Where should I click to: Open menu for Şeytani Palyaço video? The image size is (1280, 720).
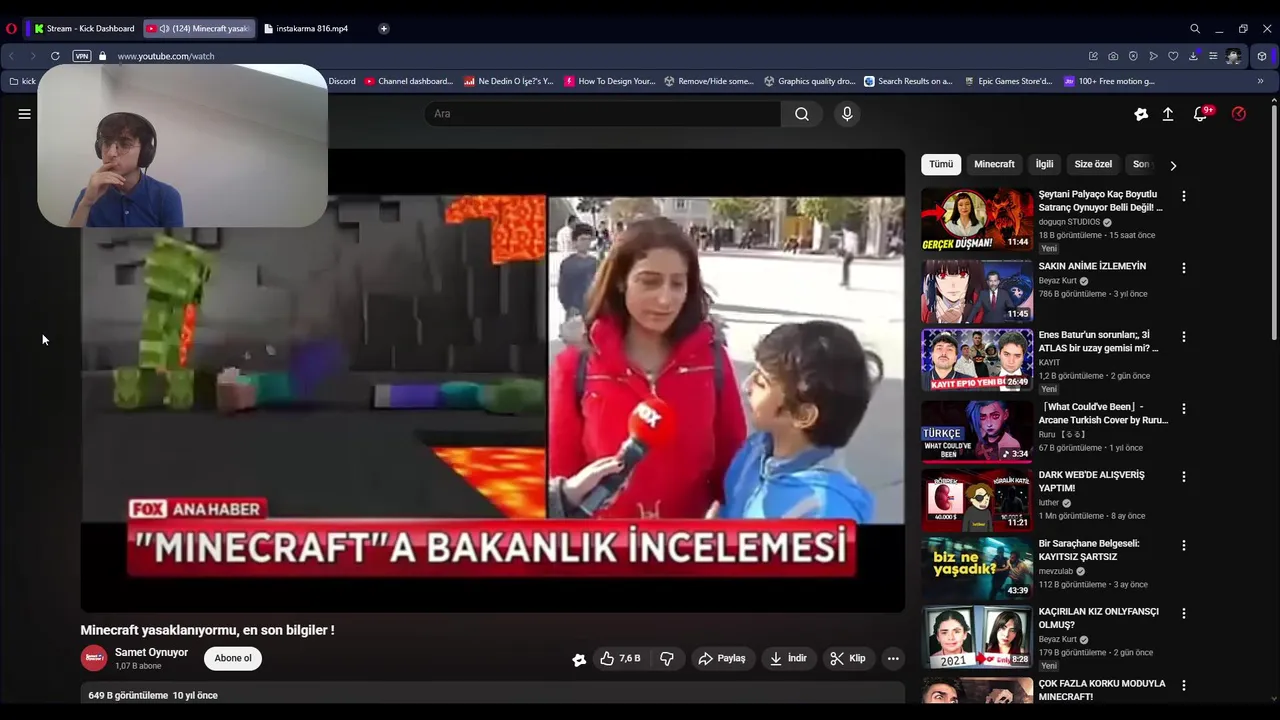[x=1184, y=197]
